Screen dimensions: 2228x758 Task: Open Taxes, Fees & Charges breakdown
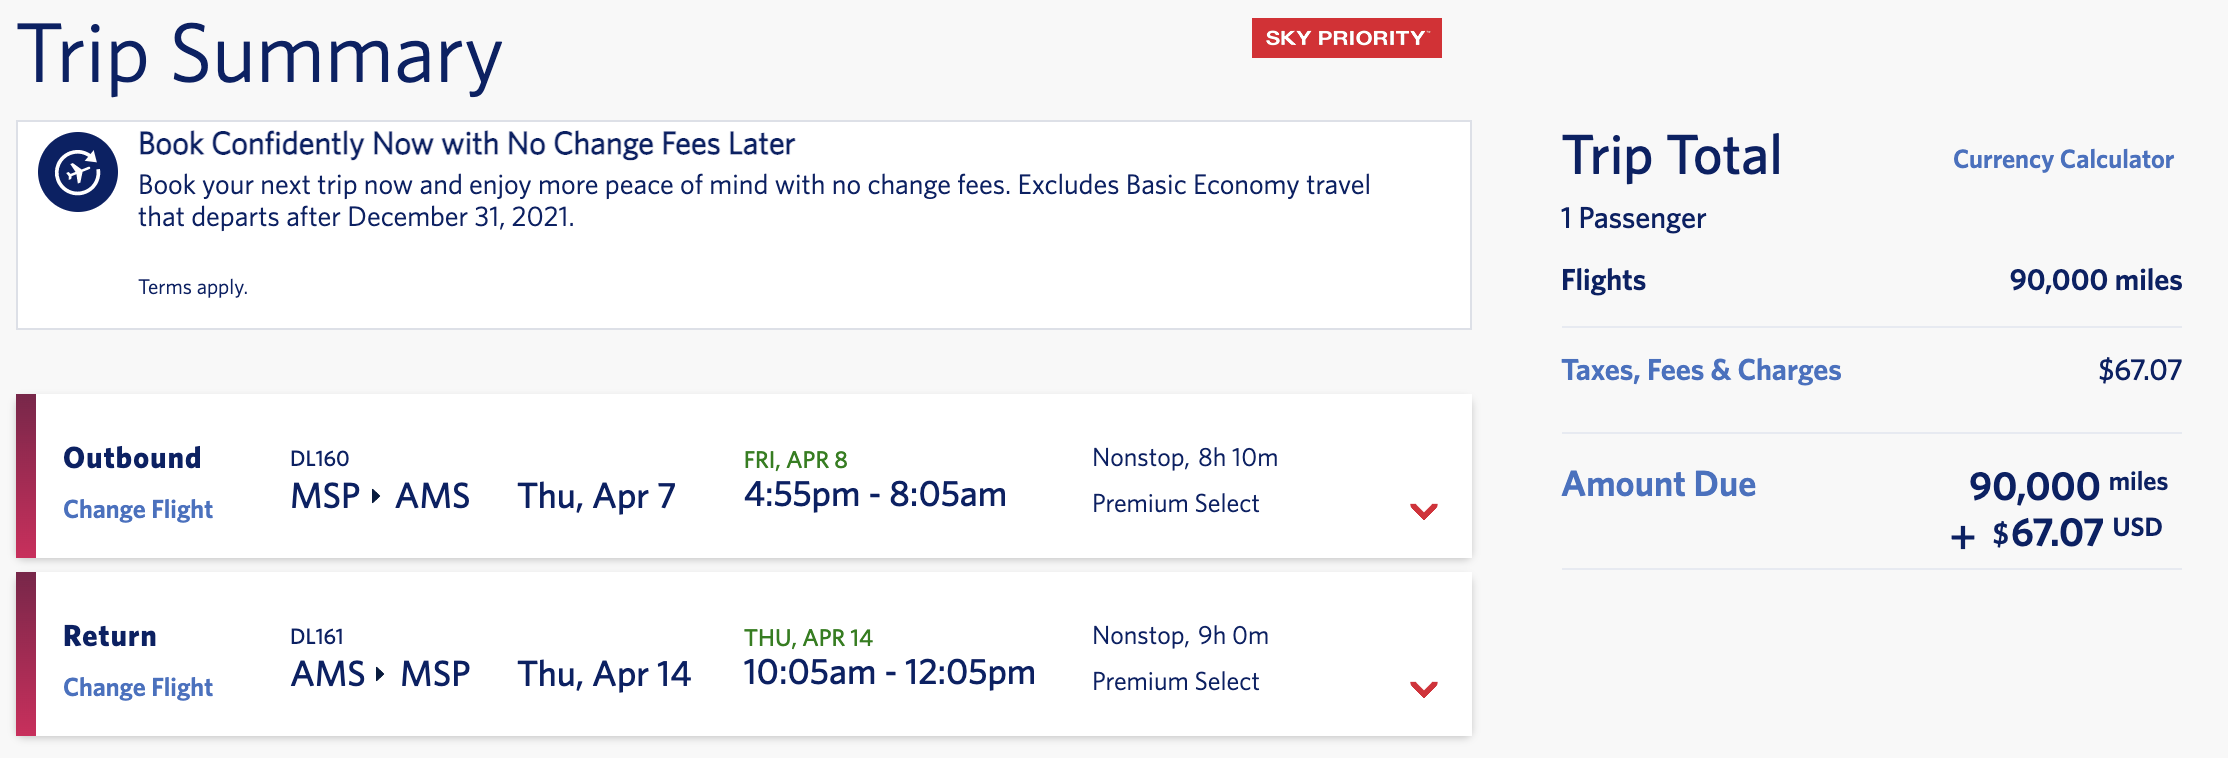(1702, 370)
